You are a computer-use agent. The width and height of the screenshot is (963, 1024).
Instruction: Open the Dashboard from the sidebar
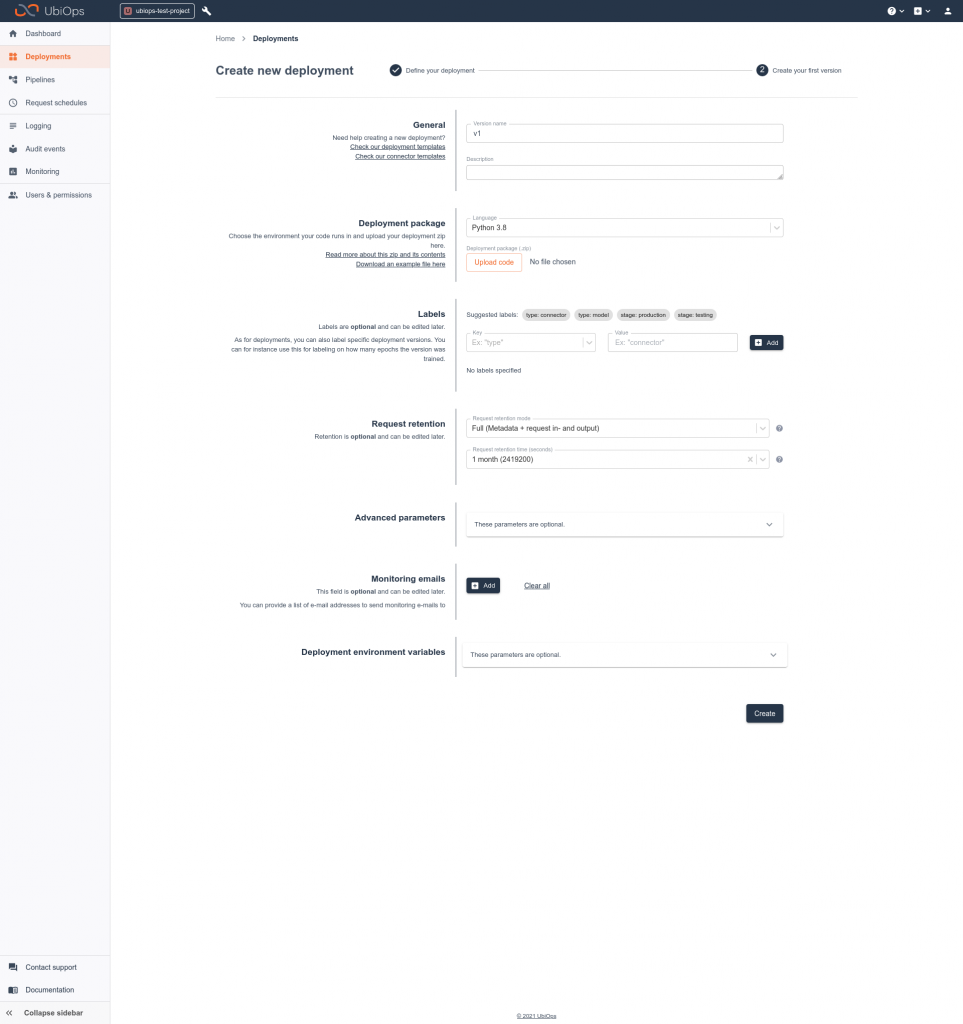pos(42,33)
